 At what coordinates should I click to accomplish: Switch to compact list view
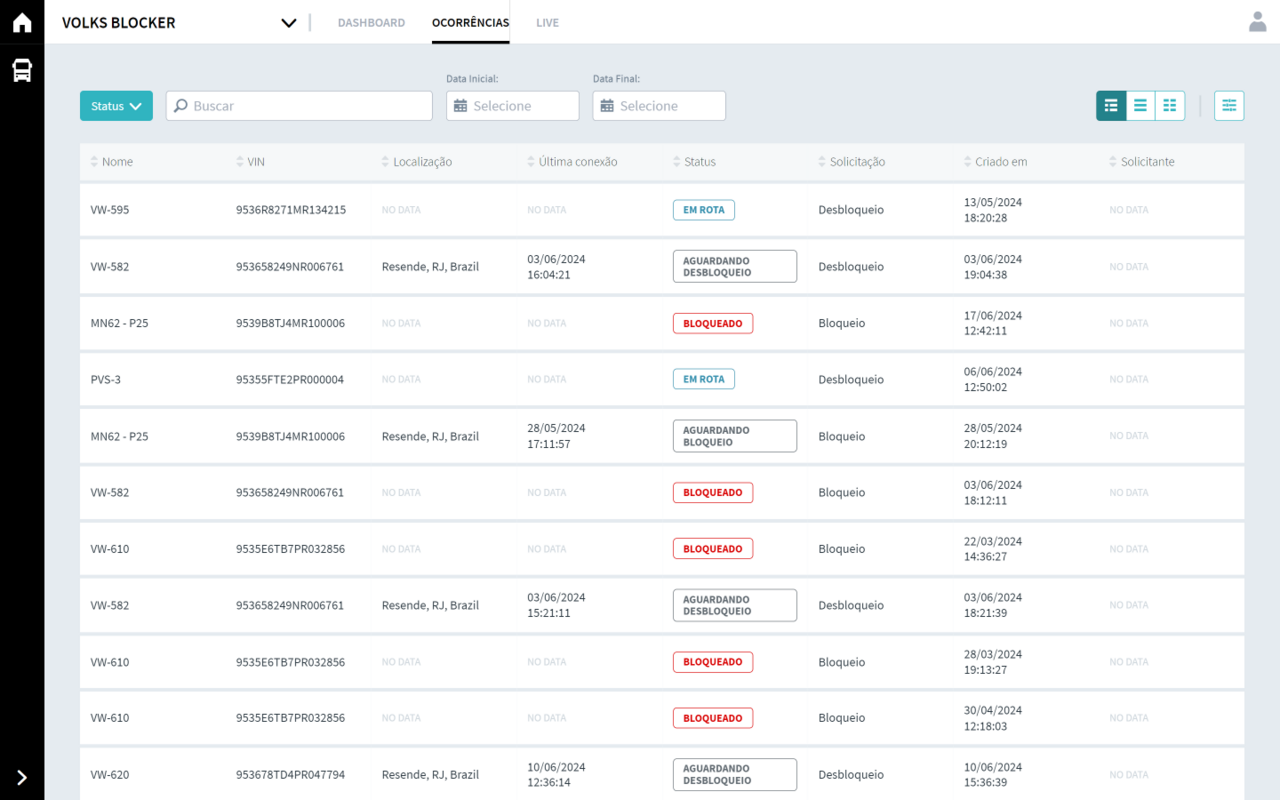coord(1140,106)
